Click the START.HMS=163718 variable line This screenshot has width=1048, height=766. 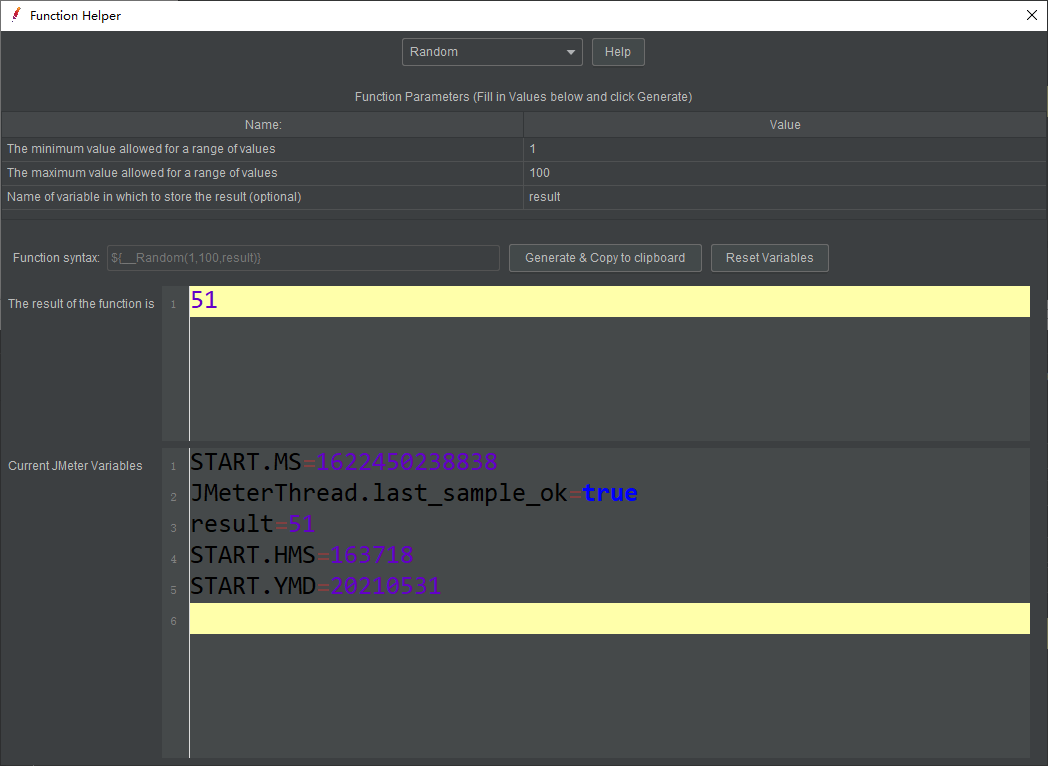pos(301,555)
